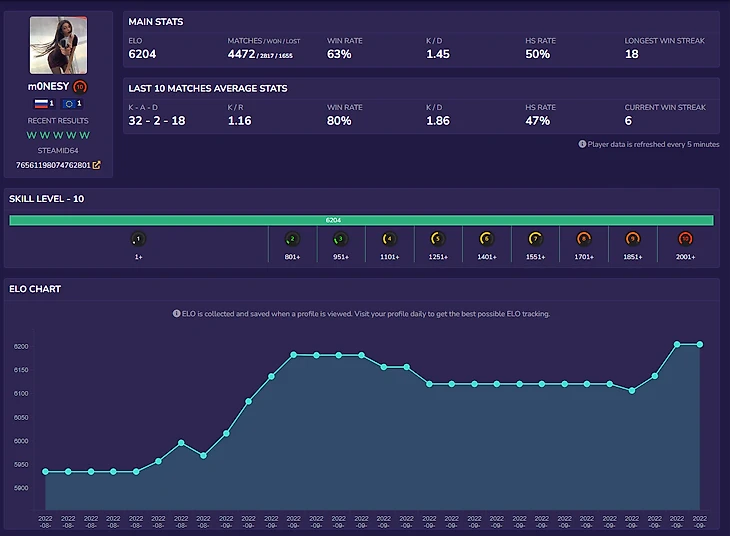This screenshot has width=730, height=536.
Task: Click the info icon by player data refresh note
Action: (x=582, y=144)
